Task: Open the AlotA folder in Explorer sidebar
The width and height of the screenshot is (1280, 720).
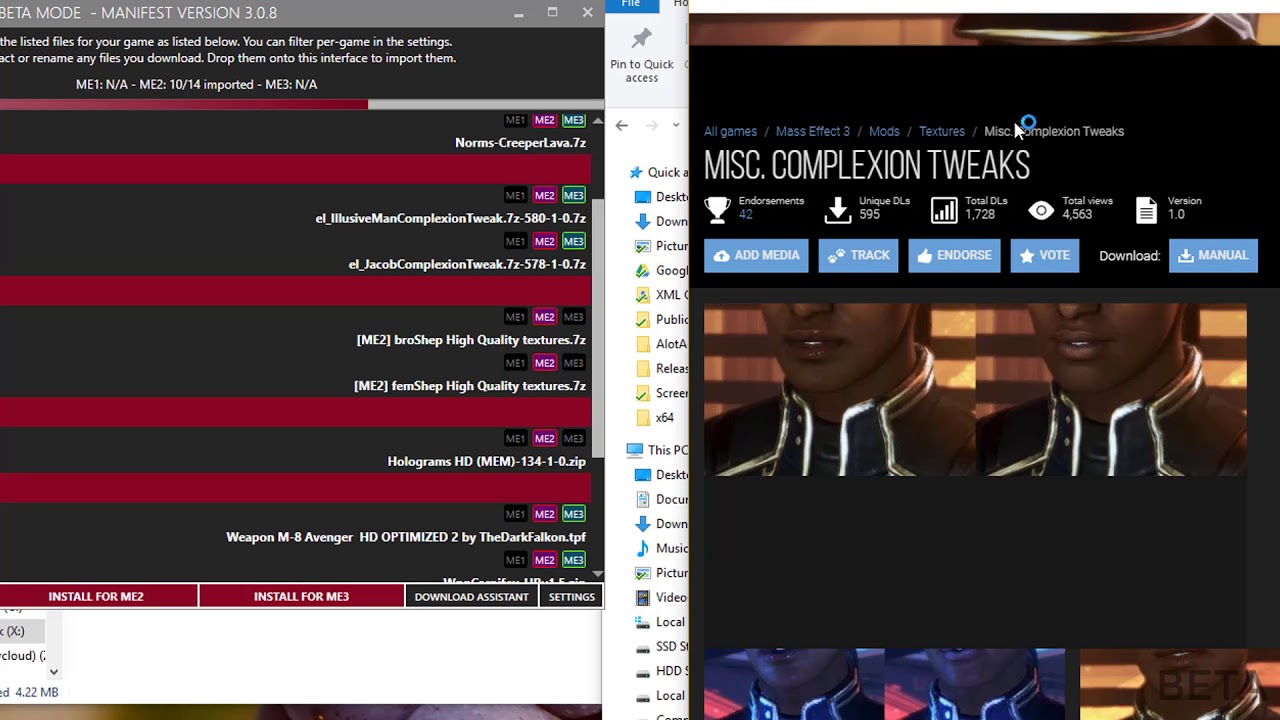Action: click(662, 344)
